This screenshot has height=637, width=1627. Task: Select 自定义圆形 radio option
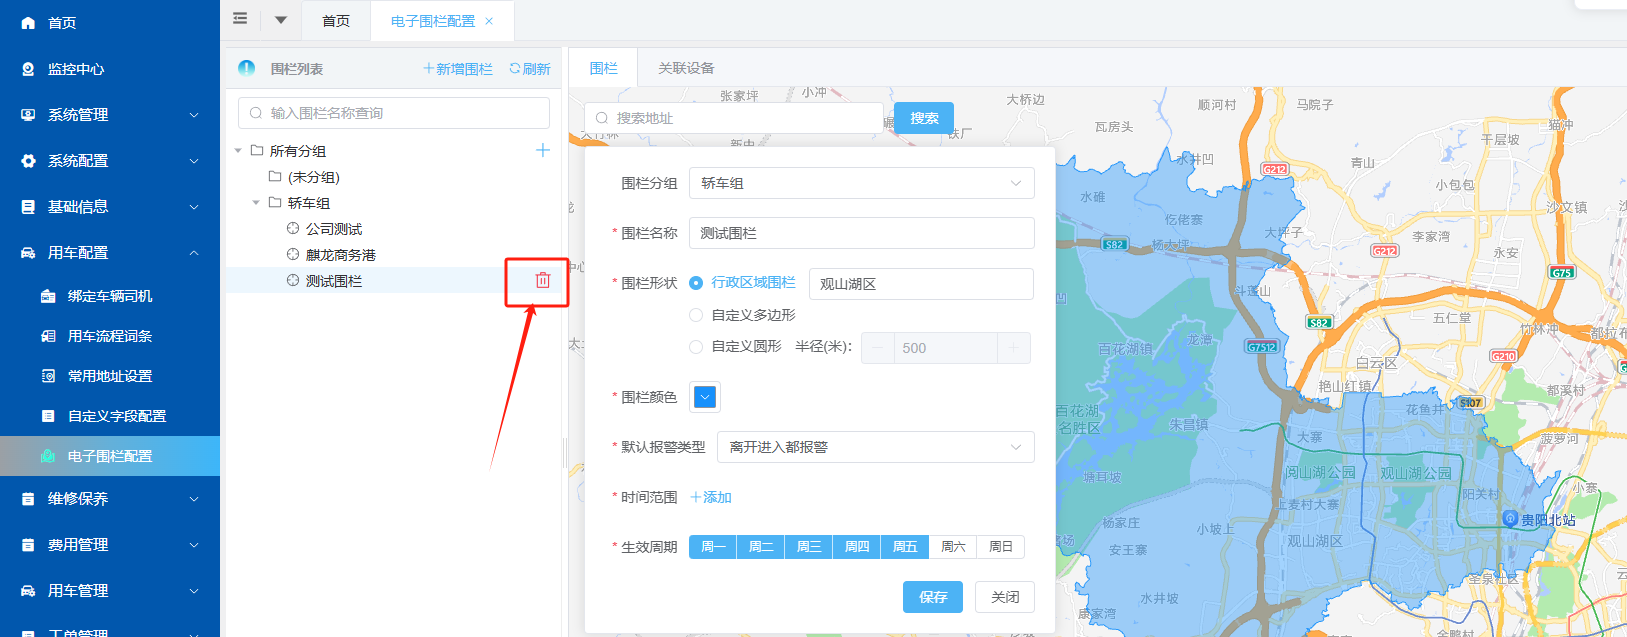696,347
